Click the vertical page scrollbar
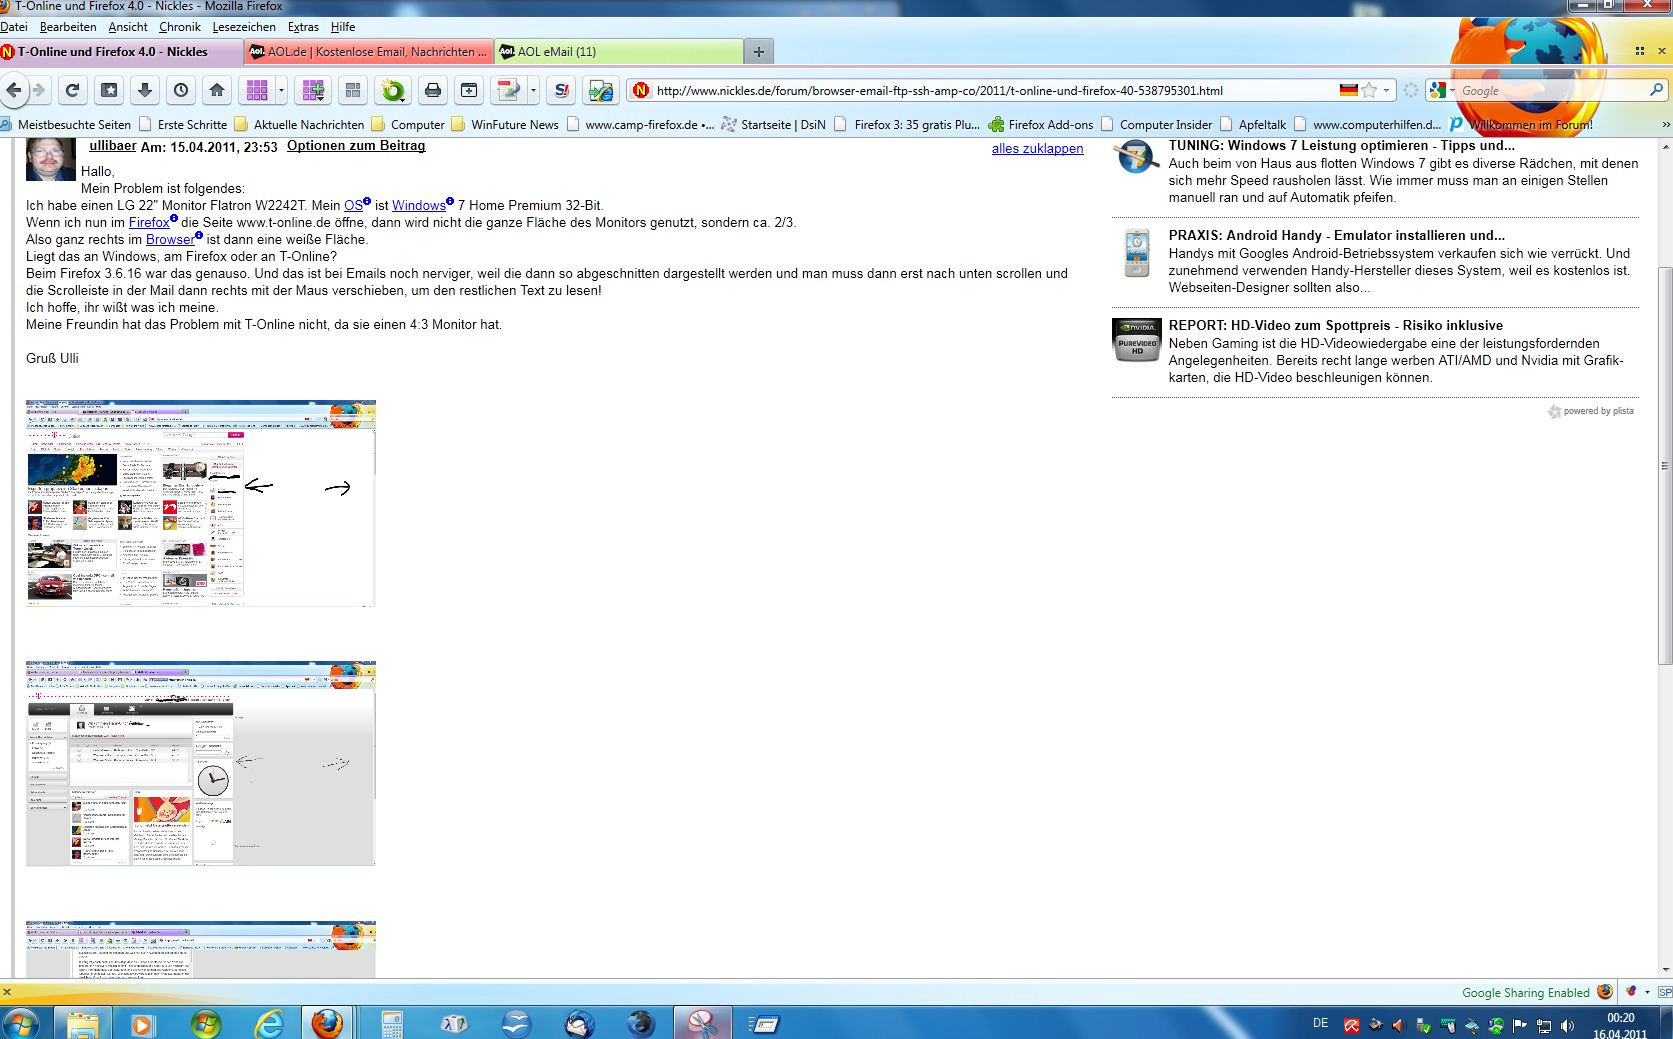This screenshot has width=1673, height=1039. [x=1665, y=465]
